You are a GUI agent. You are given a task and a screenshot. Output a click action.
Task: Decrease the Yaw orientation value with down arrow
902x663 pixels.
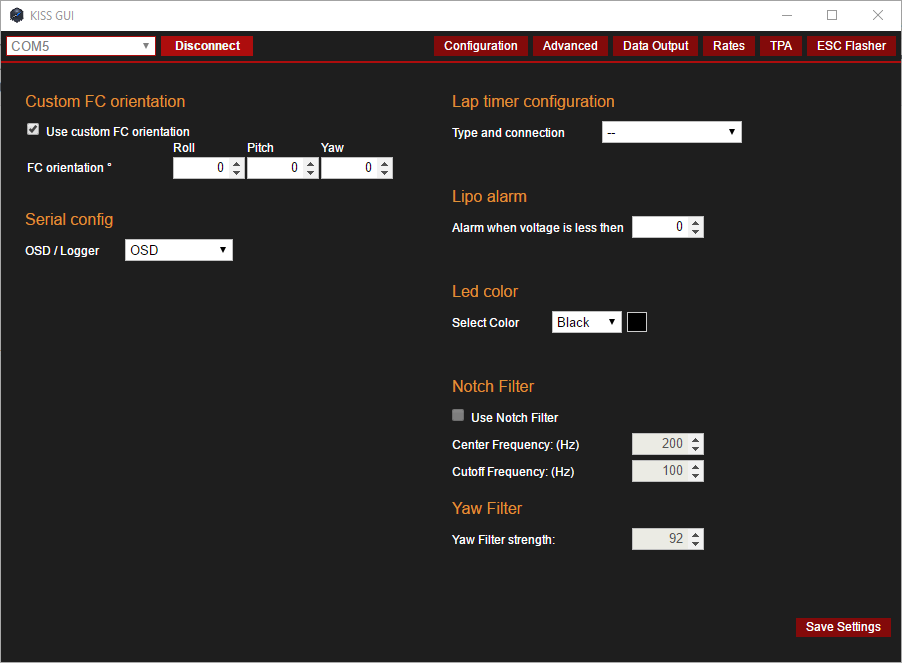384,173
